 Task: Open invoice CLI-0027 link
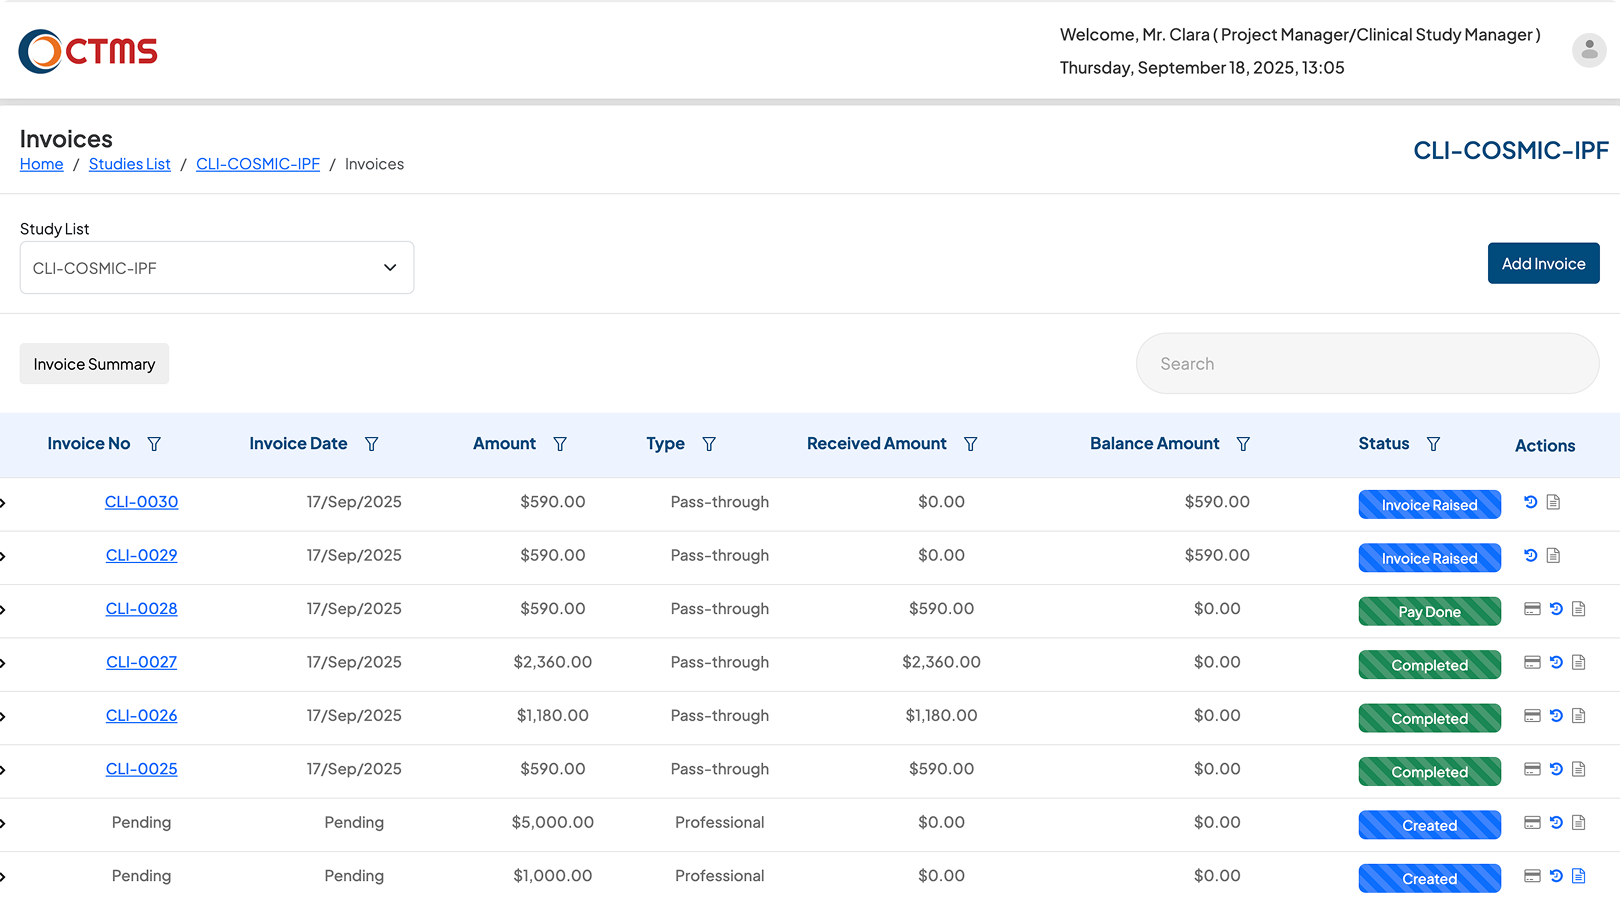point(142,662)
